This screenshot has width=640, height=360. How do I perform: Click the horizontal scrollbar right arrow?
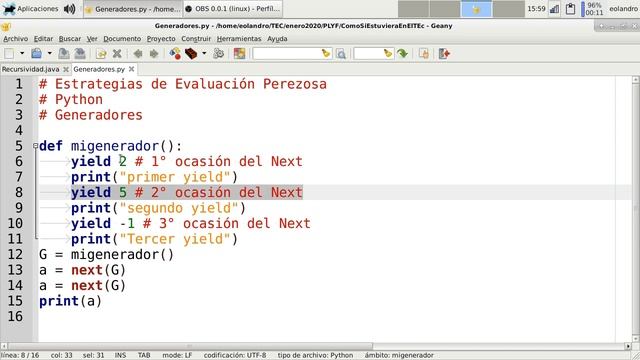628,346
